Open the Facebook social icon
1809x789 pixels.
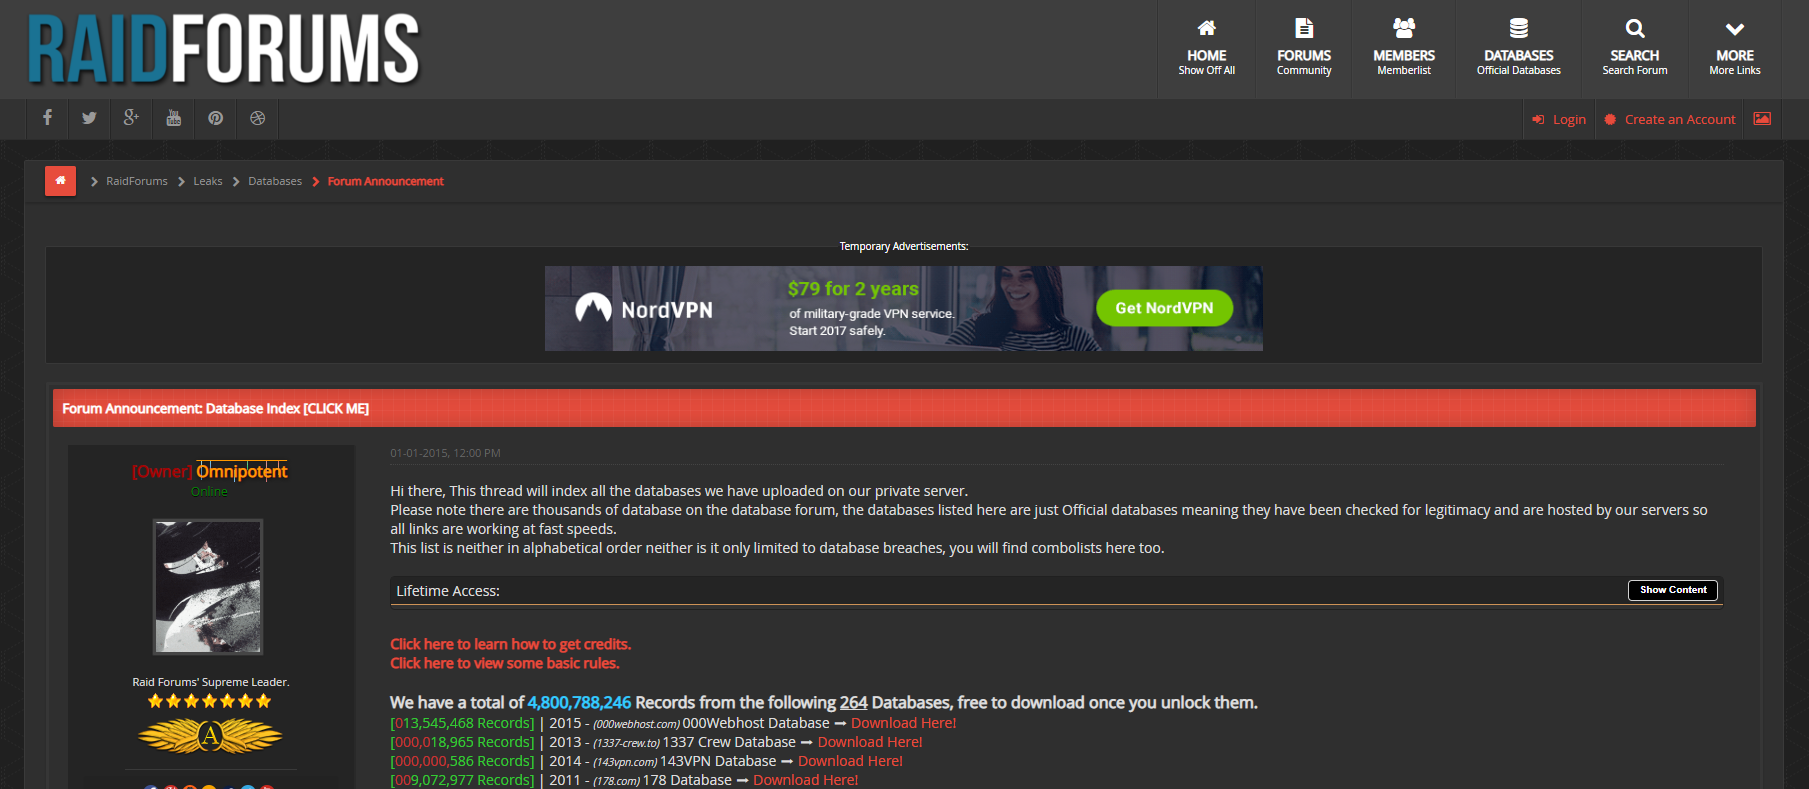coord(47,118)
